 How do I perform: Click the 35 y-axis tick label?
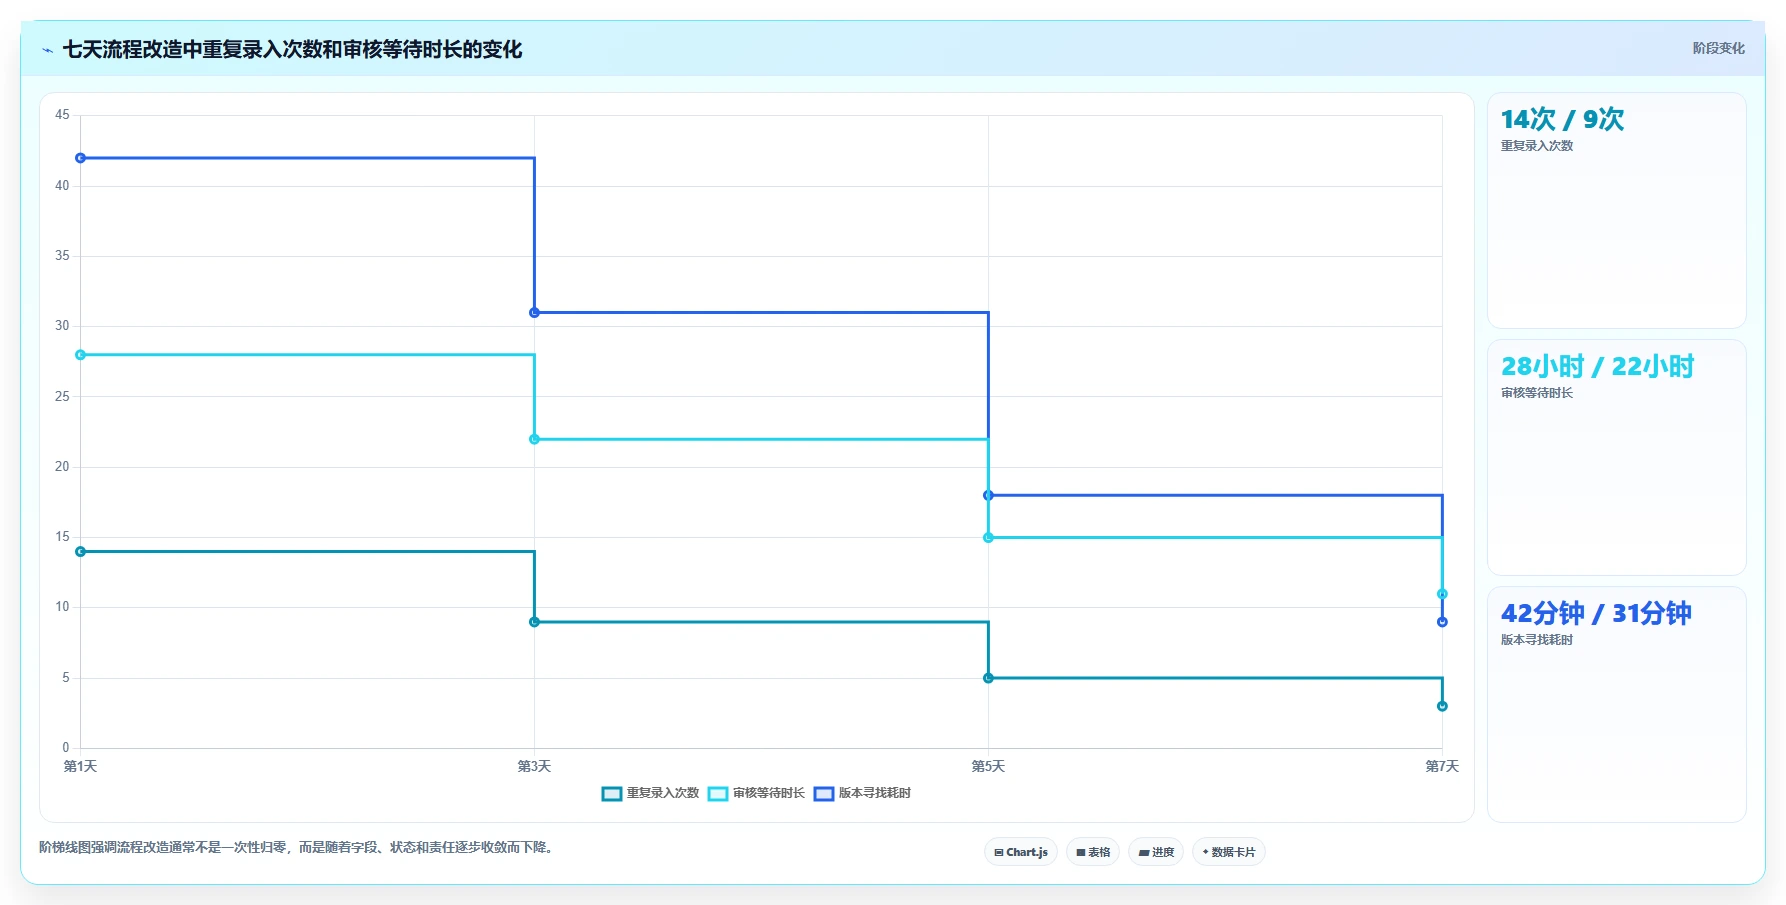click(62, 256)
